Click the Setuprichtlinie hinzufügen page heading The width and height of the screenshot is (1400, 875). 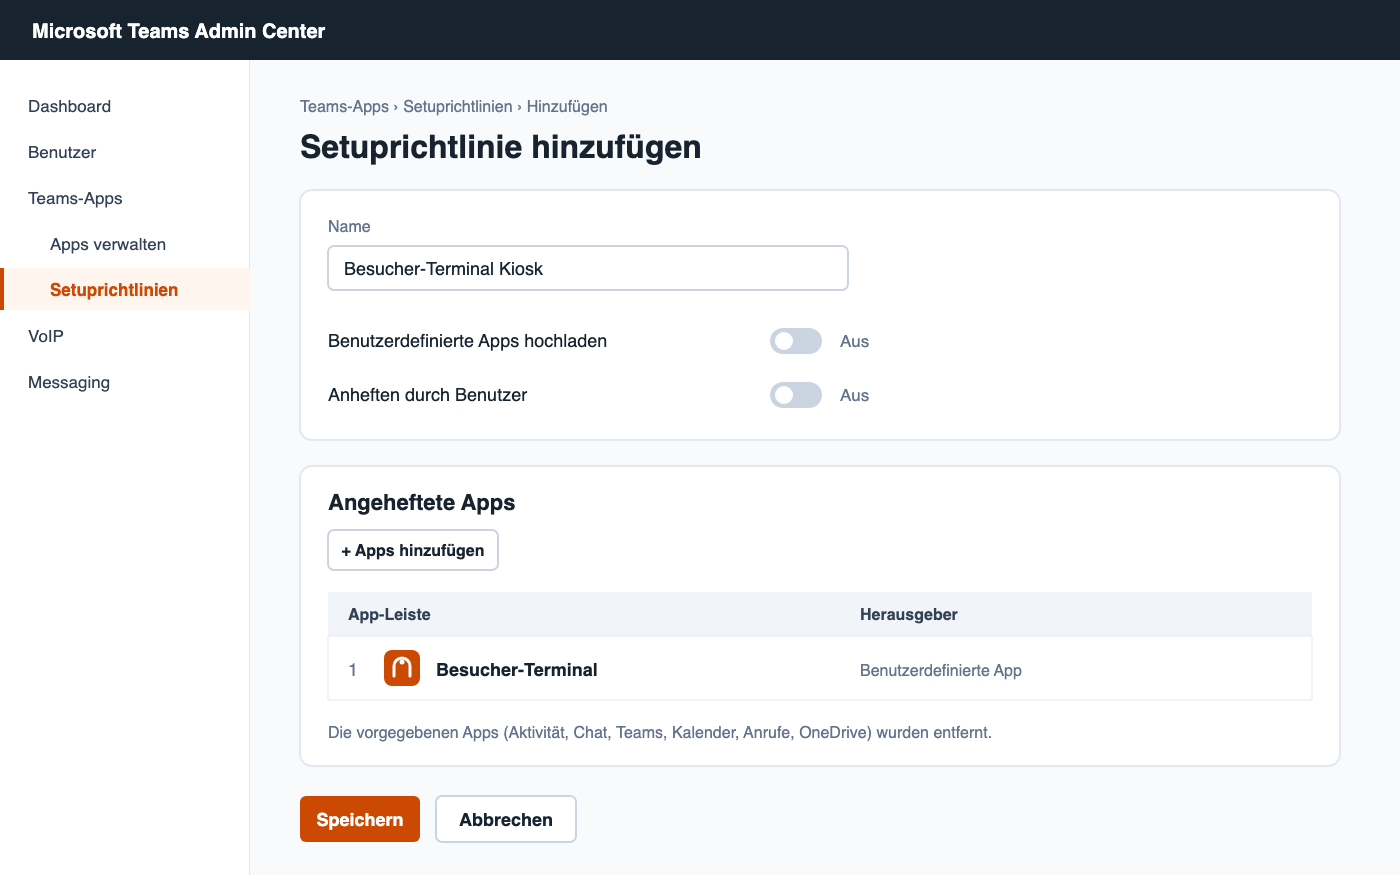pyautogui.click(x=500, y=147)
